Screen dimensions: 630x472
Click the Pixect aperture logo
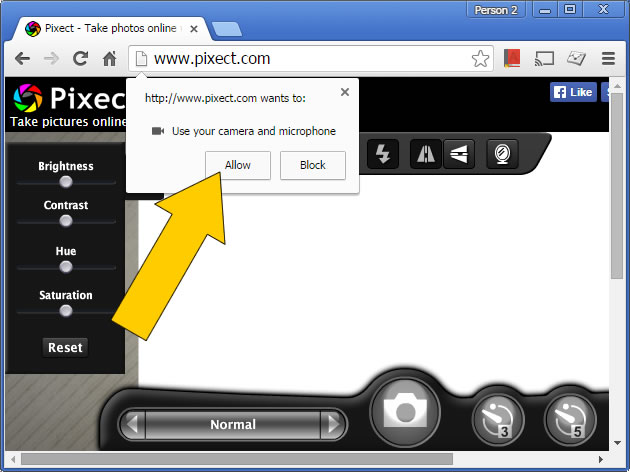coord(28,98)
